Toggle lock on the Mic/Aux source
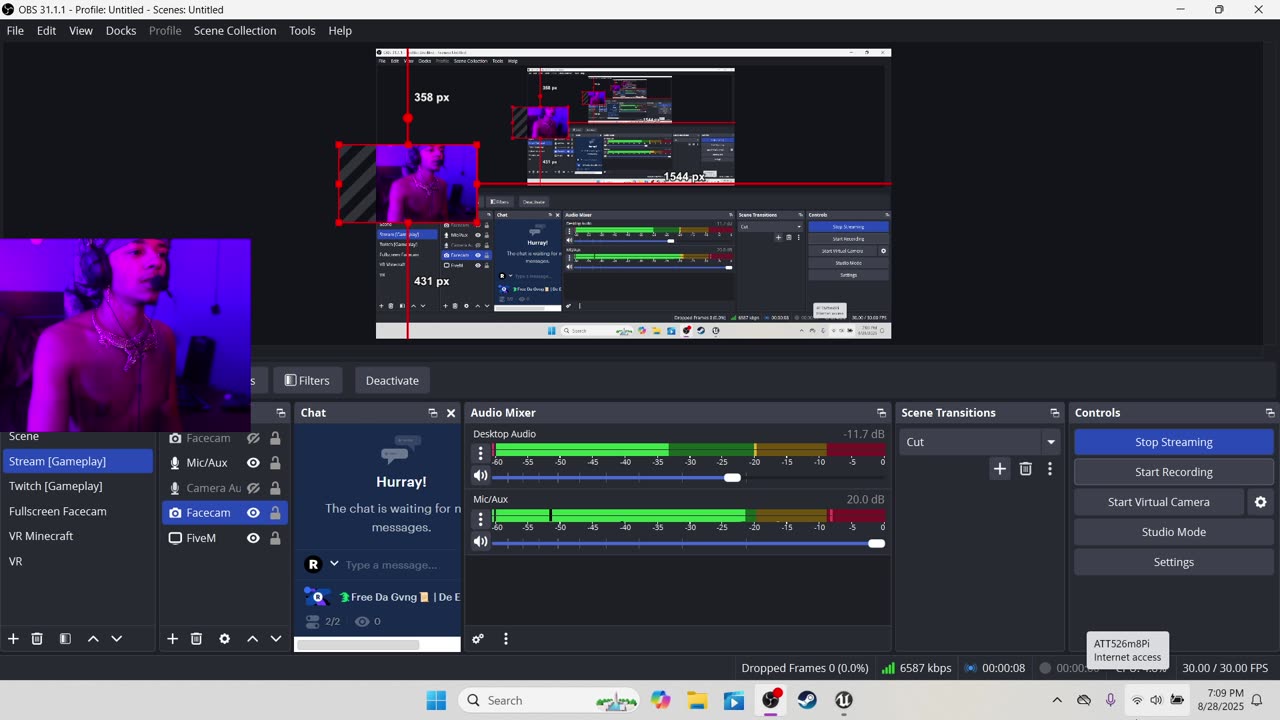1280x720 pixels. pyautogui.click(x=275, y=463)
